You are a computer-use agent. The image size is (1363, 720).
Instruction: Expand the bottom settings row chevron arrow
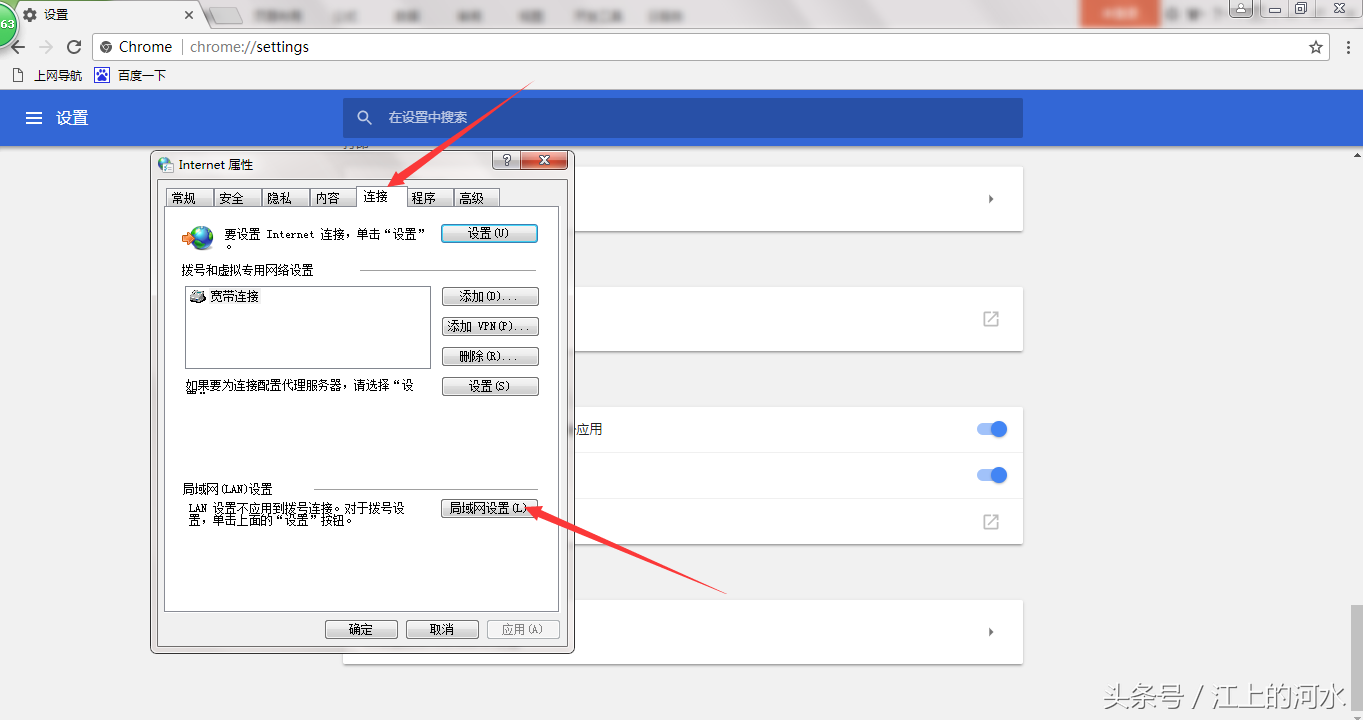point(991,632)
